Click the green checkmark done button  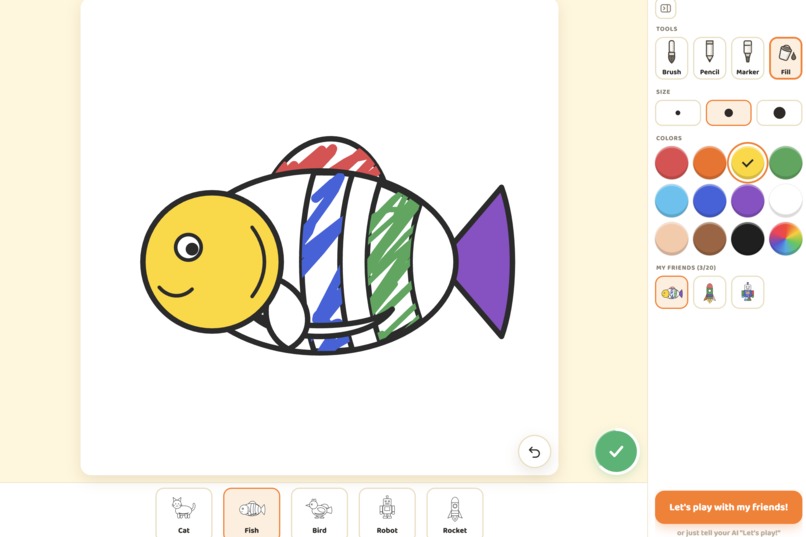tap(616, 451)
